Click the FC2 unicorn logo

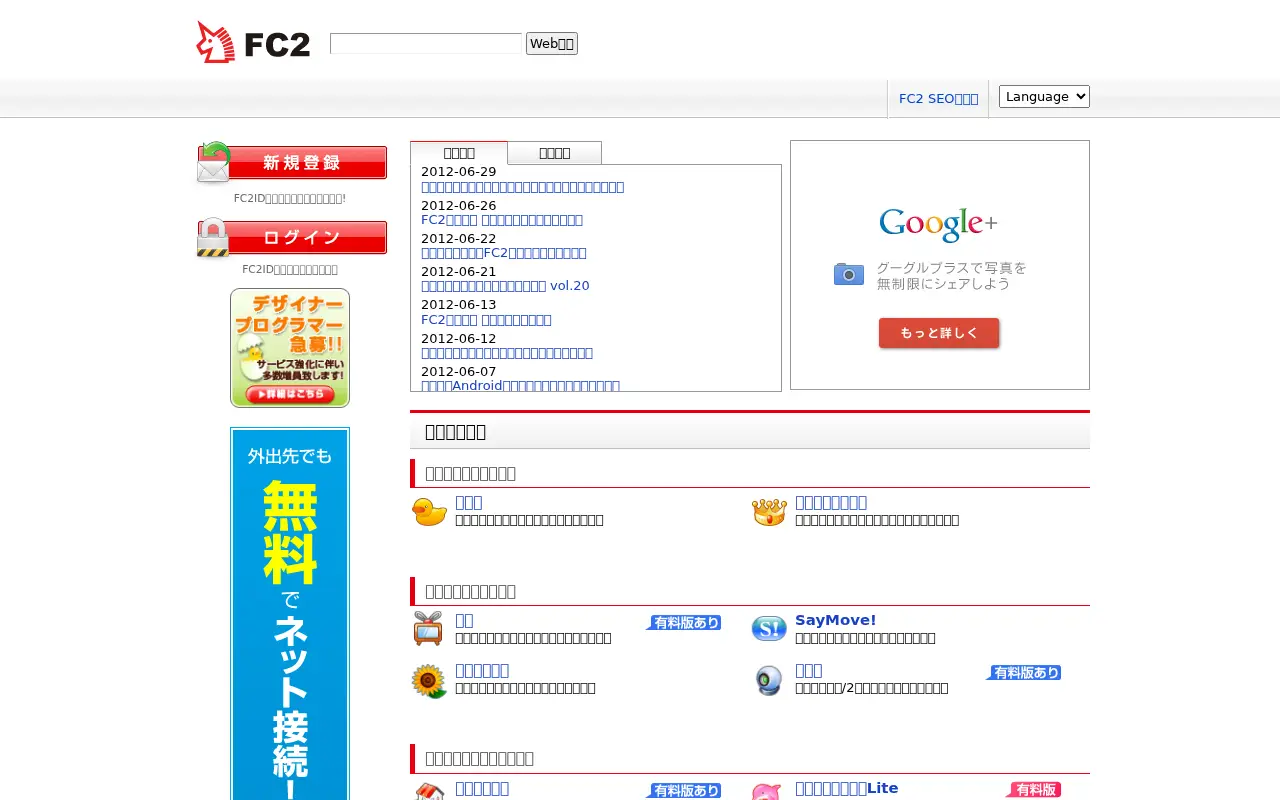(x=253, y=43)
